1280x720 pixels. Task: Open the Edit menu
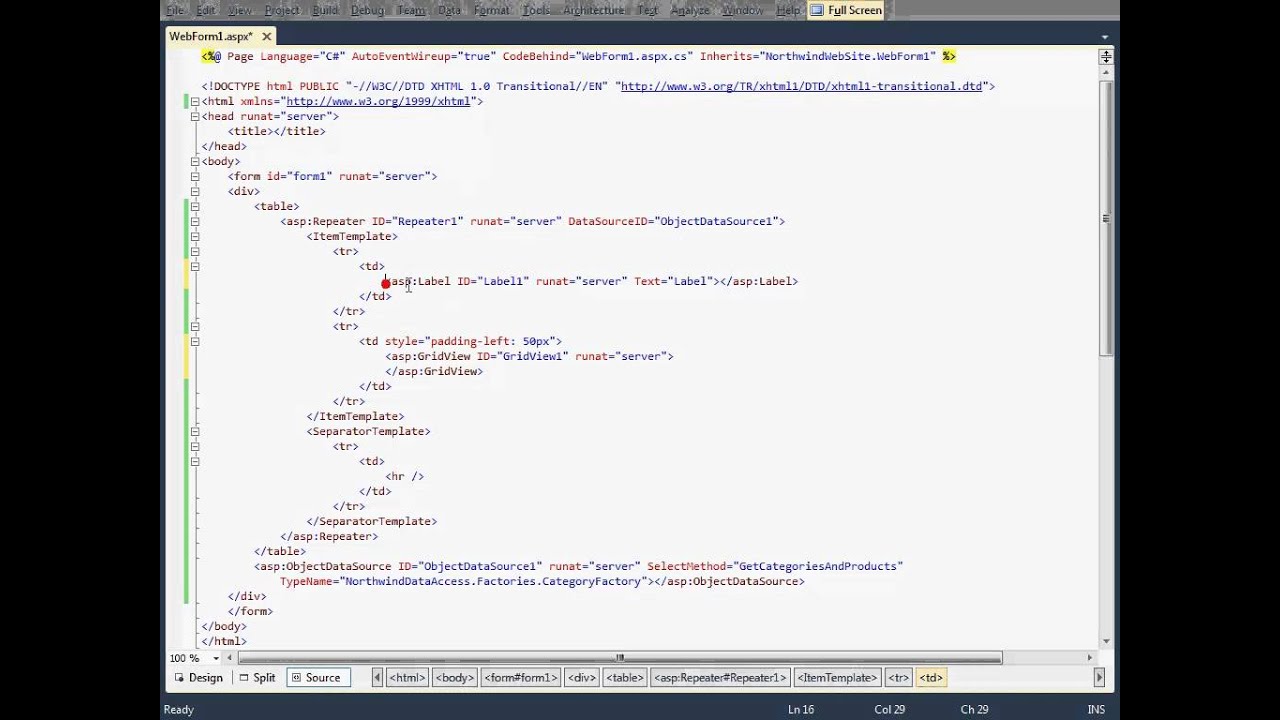click(206, 10)
